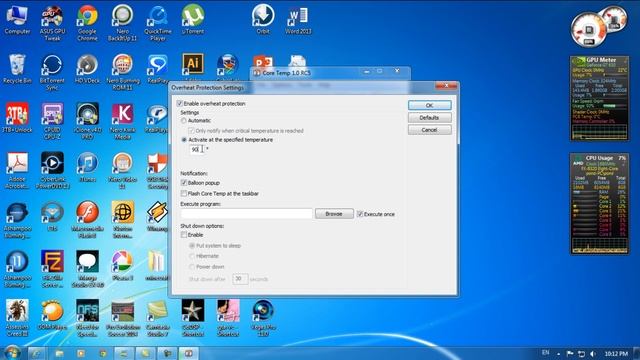Toggle the Execute once checkbox
This screenshot has height=360, width=640.
[x=360, y=214]
